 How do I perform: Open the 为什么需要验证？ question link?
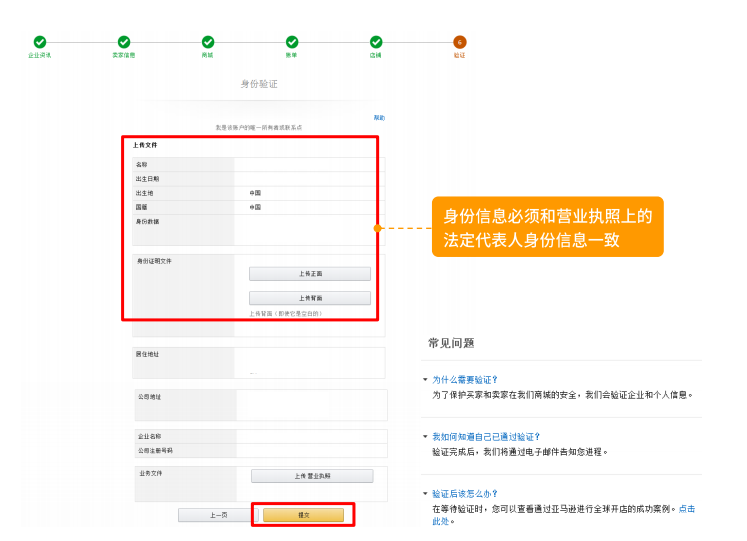tap(465, 380)
